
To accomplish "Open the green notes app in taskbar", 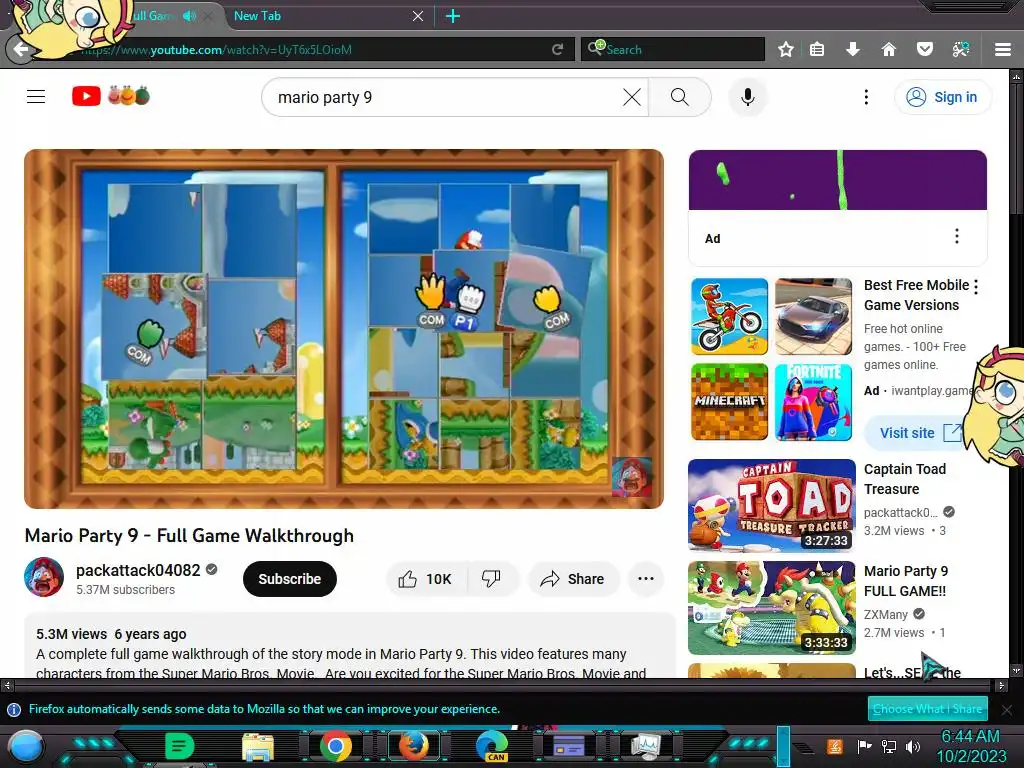I will [x=179, y=746].
